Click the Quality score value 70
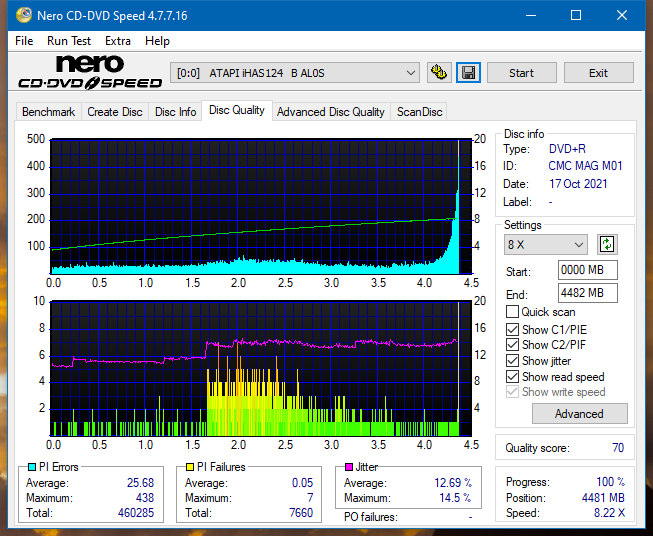Screen dimensions: 653x536 tap(618, 448)
